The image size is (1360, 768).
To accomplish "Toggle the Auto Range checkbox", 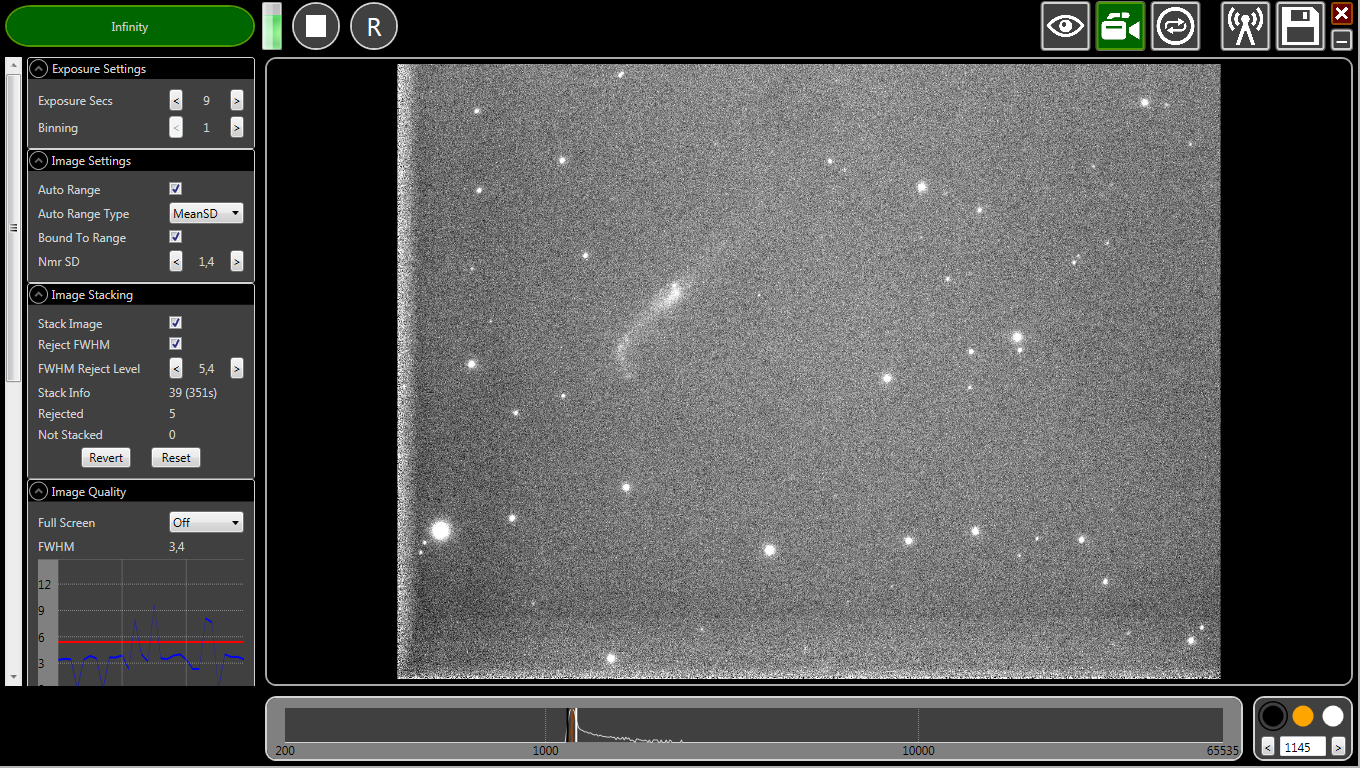I will click(176, 189).
